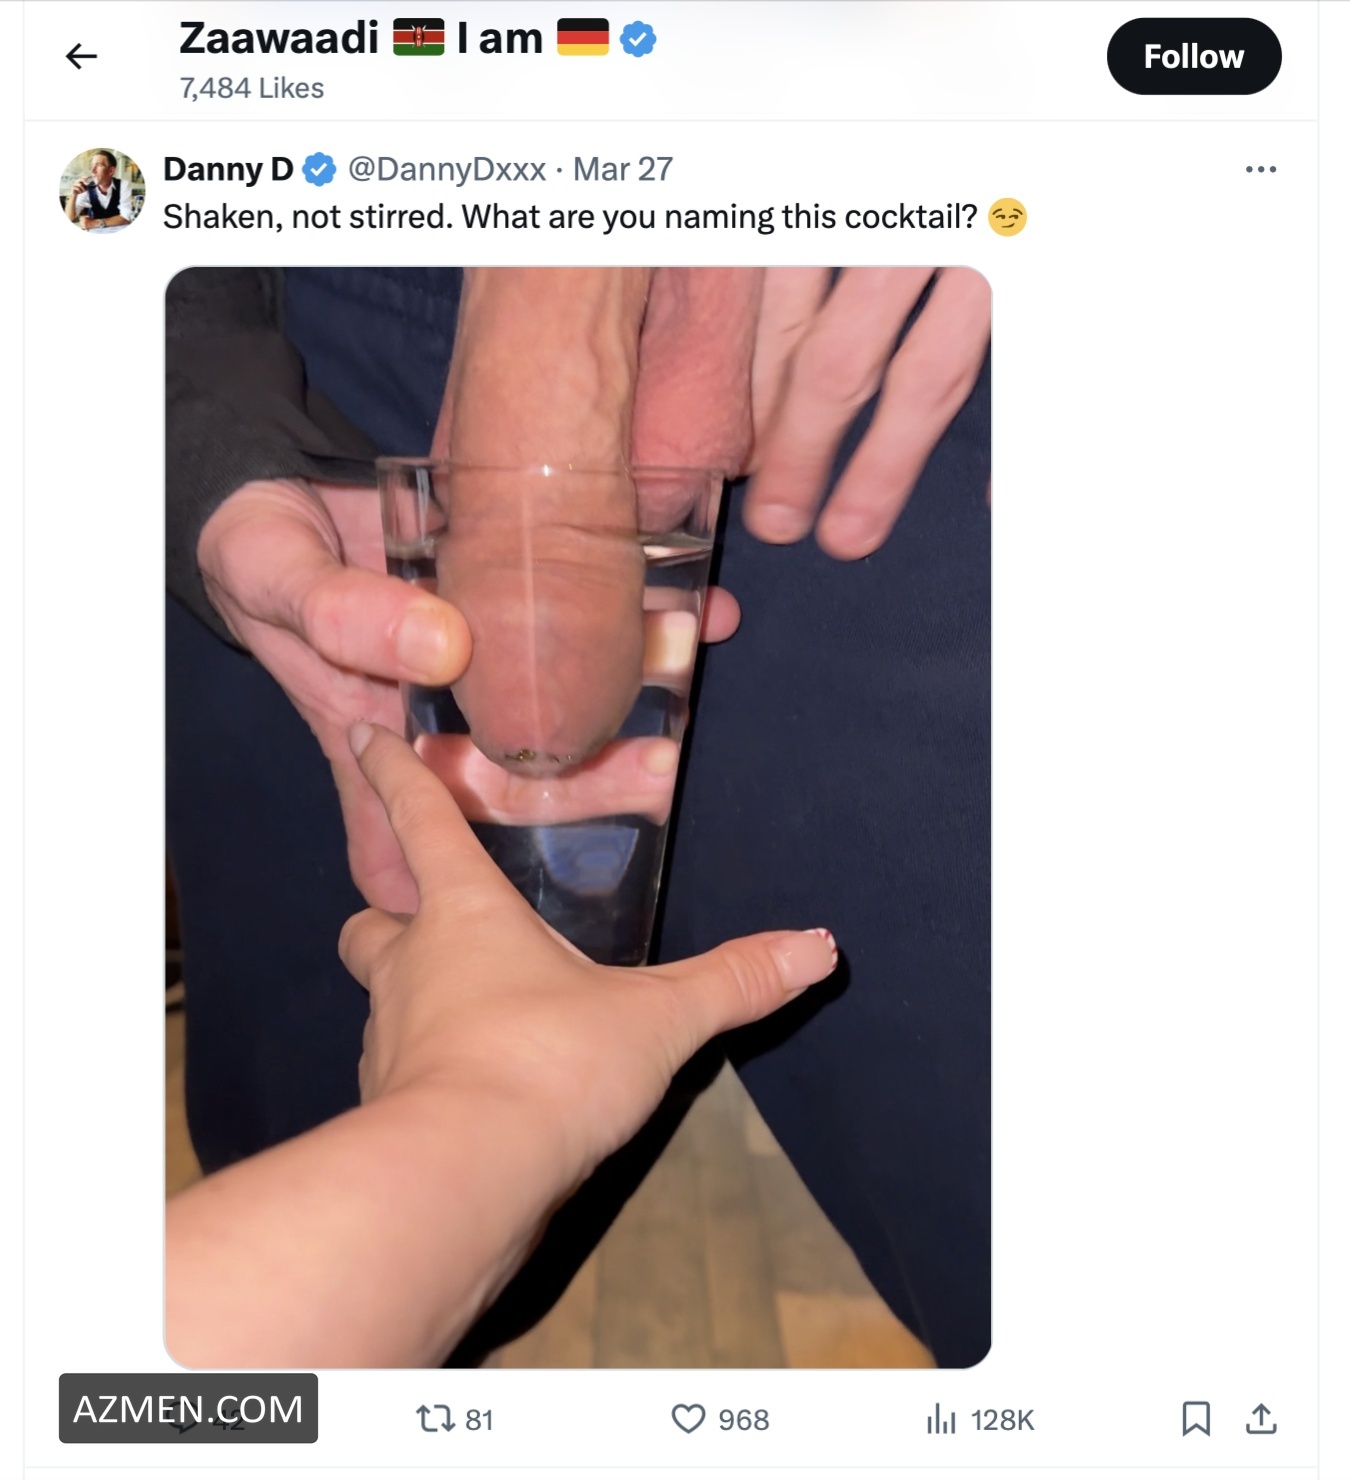Click the 128K views count
1350x1480 pixels.
click(1002, 1419)
